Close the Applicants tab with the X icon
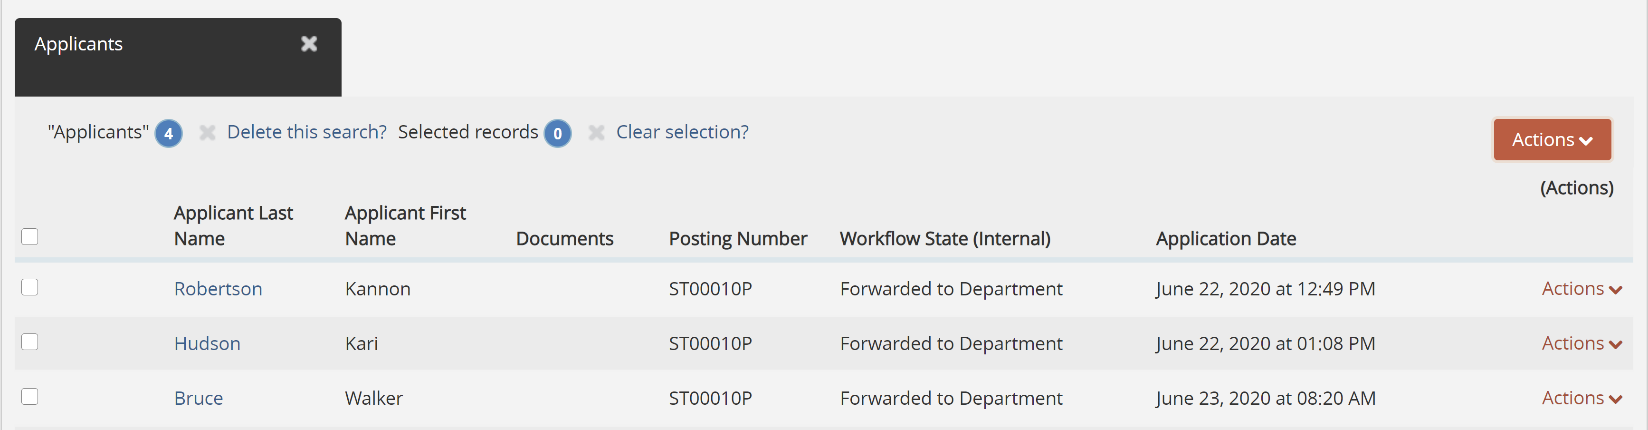 click(309, 44)
